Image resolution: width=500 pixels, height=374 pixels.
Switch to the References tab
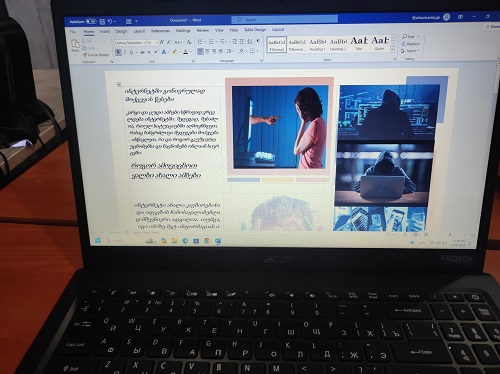(x=161, y=31)
